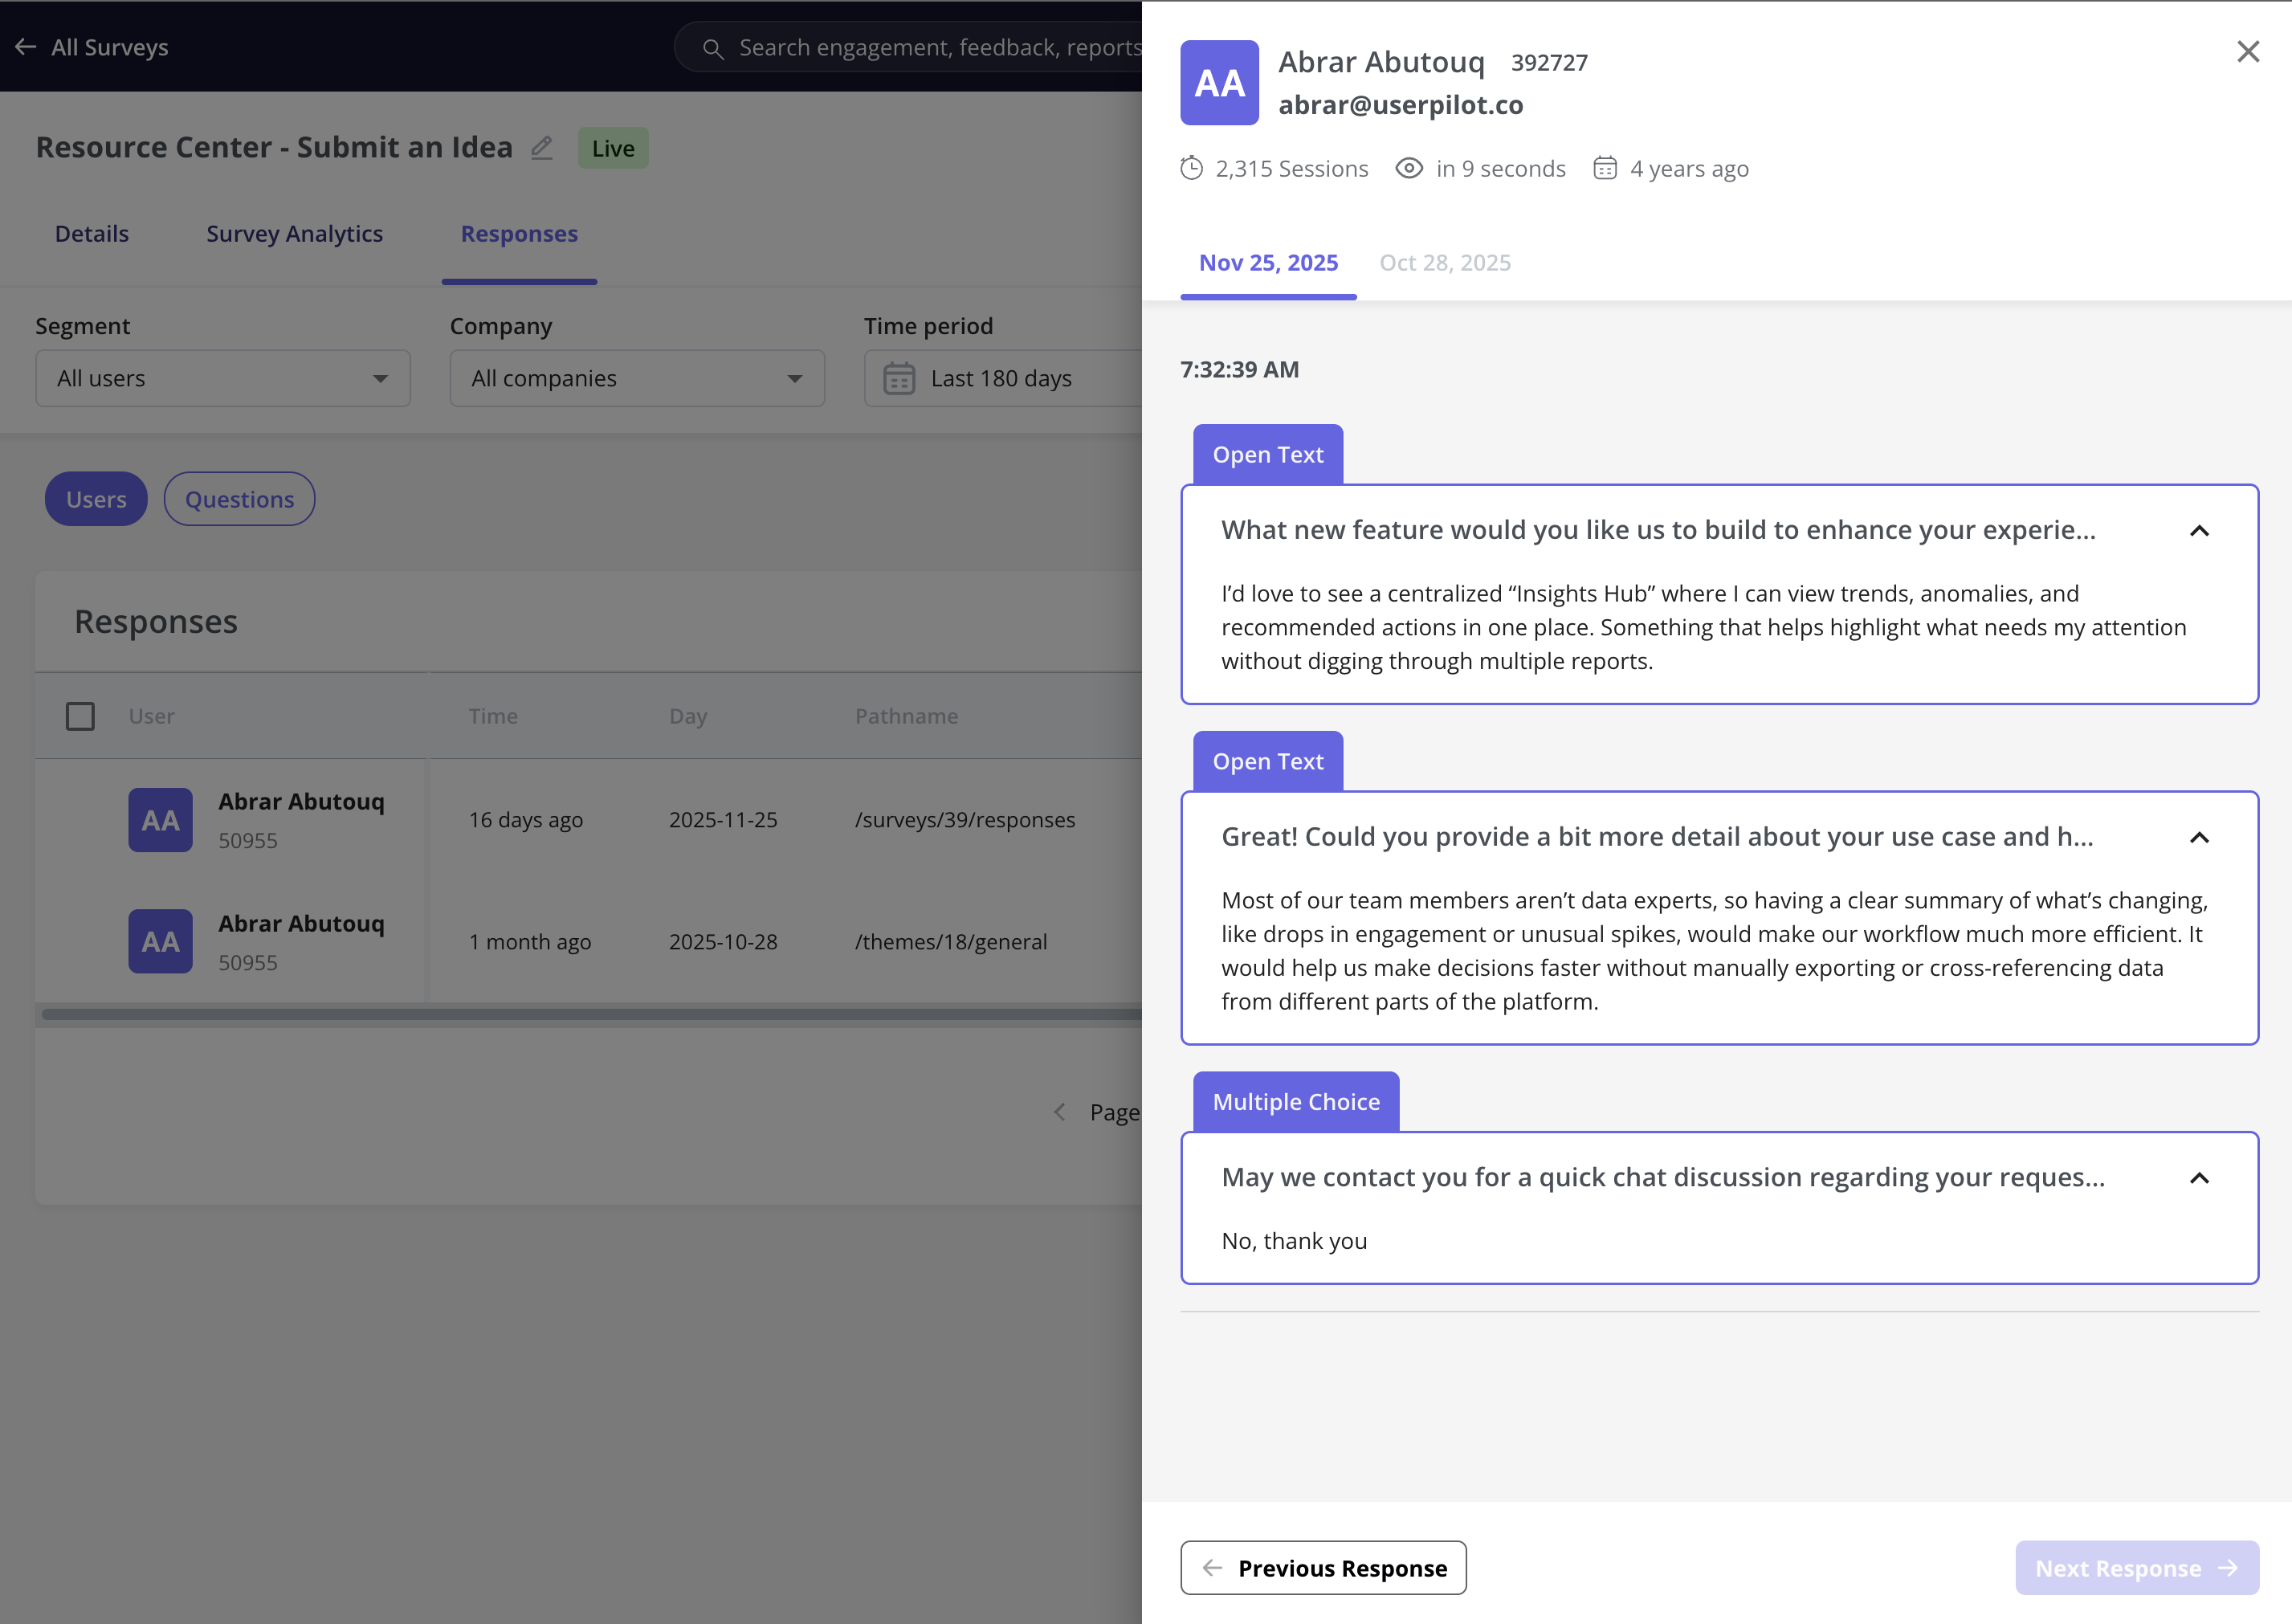Open the Oct 28, 2025 response tab
Screen dimensions: 2292x1624
click(1444, 263)
